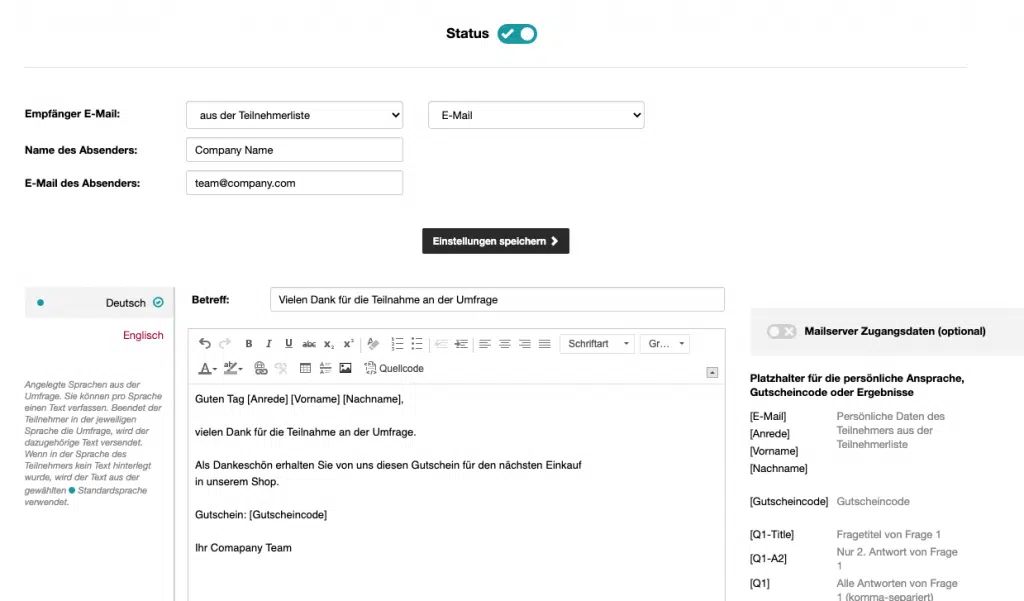
Task: Insert a horizontal line
Action: tap(325, 368)
